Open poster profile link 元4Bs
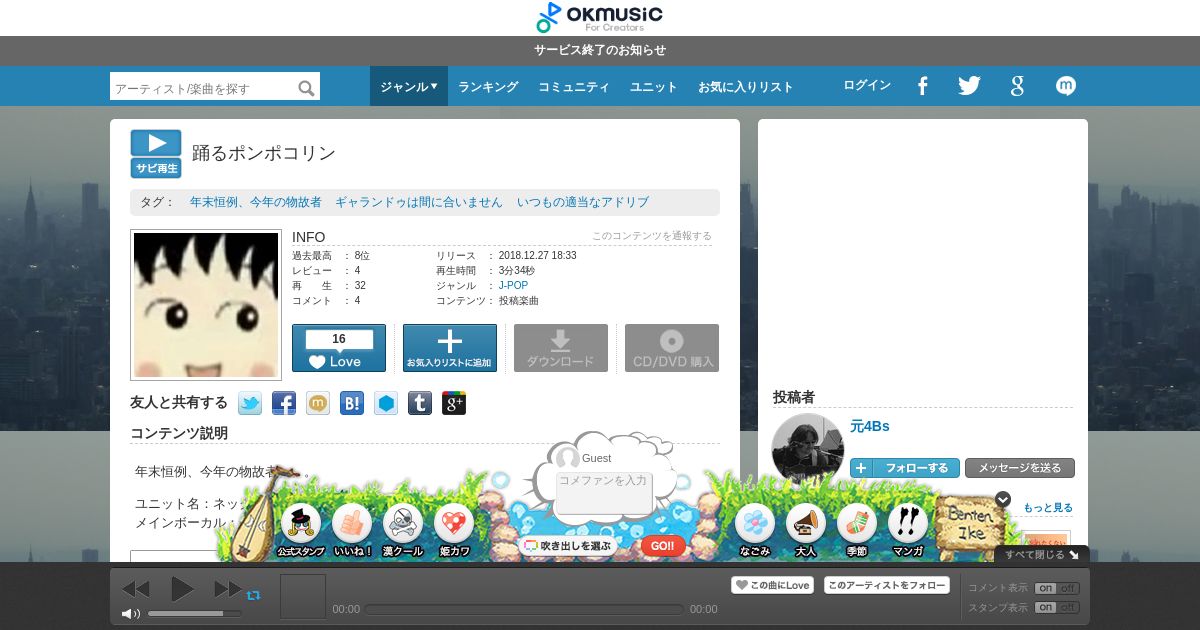The image size is (1200, 630). (x=870, y=426)
